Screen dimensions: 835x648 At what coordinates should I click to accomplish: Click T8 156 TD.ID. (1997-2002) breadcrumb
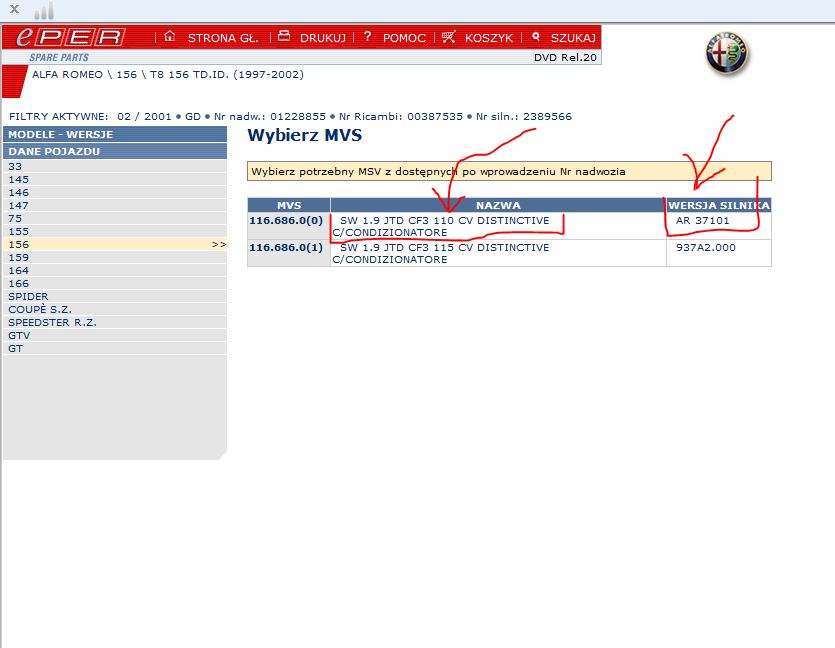(x=227, y=75)
